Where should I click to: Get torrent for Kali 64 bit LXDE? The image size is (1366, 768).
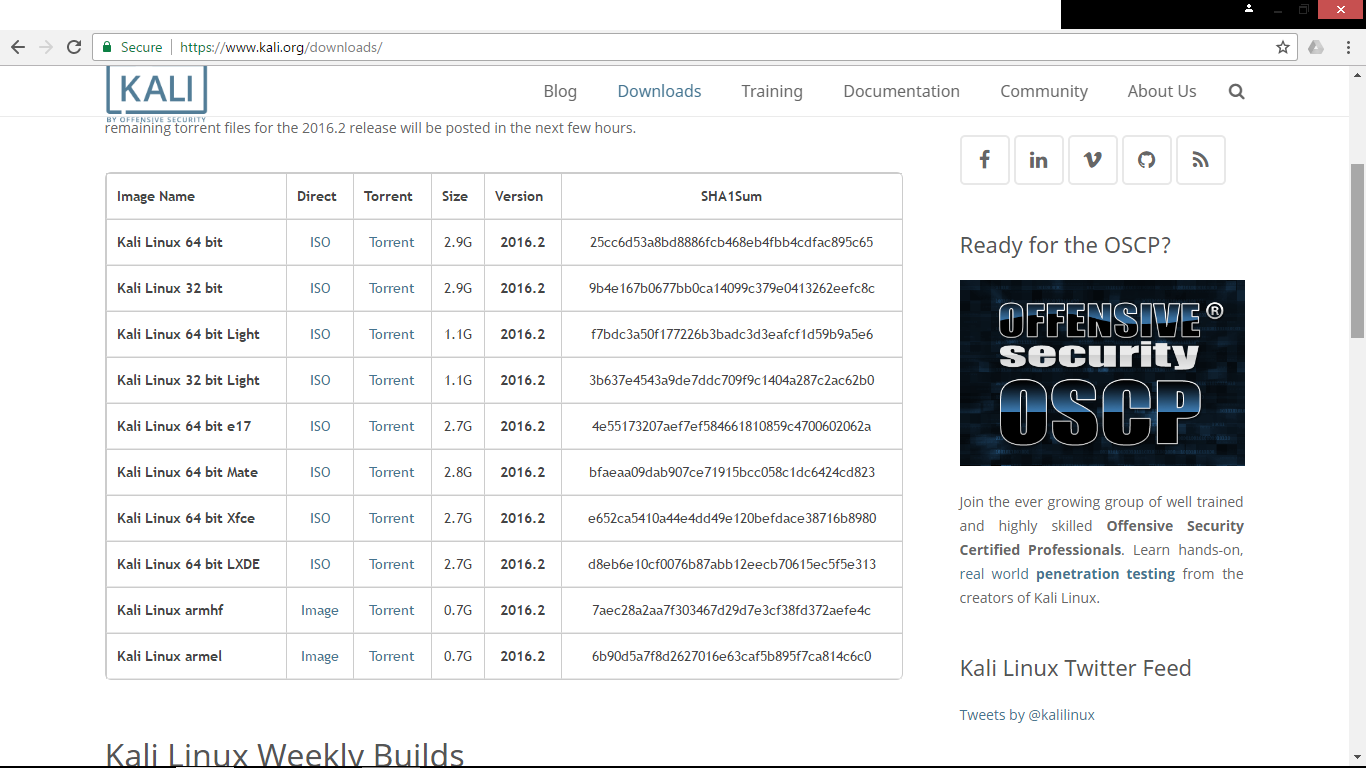[x=391, y=564]
